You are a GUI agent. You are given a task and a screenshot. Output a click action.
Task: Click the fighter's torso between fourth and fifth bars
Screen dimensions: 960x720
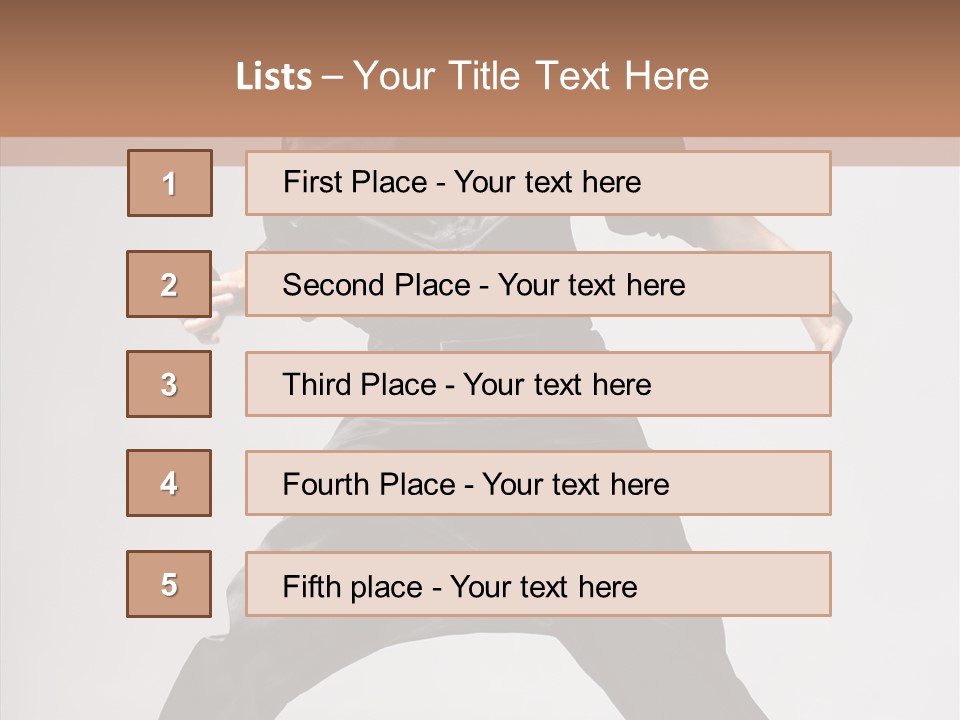pos(478,533)
